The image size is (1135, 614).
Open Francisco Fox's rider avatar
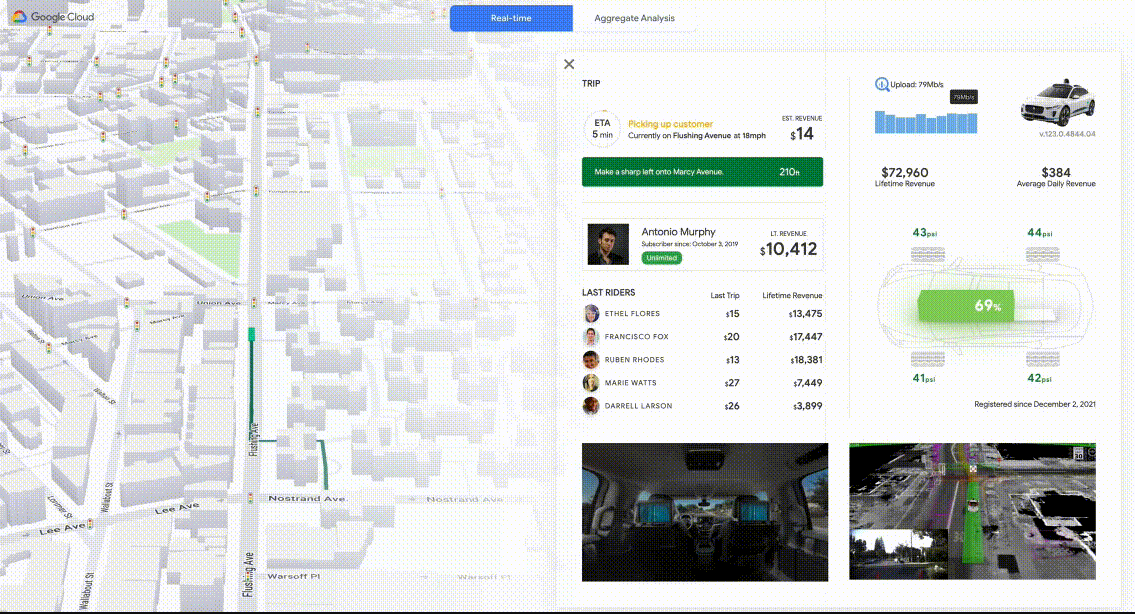[591, 336]
